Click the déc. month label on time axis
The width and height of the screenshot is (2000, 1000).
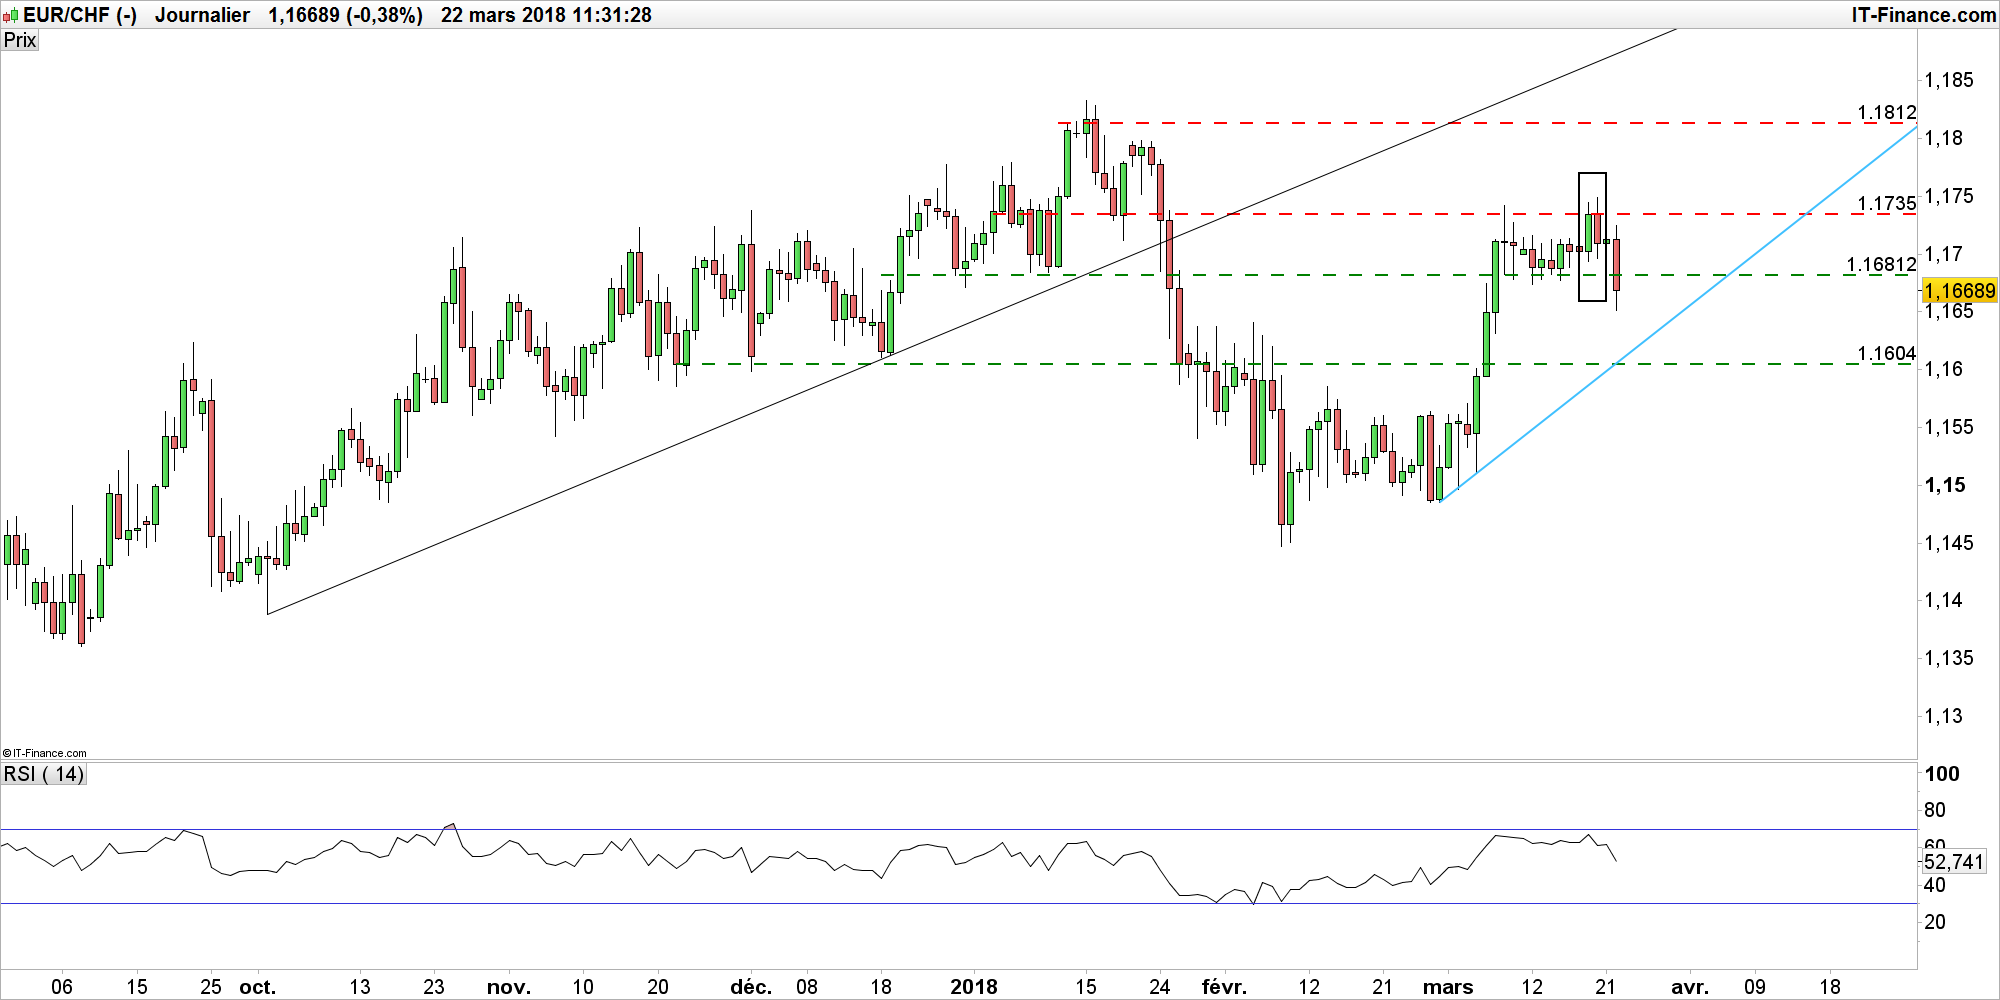pos(750,987)
